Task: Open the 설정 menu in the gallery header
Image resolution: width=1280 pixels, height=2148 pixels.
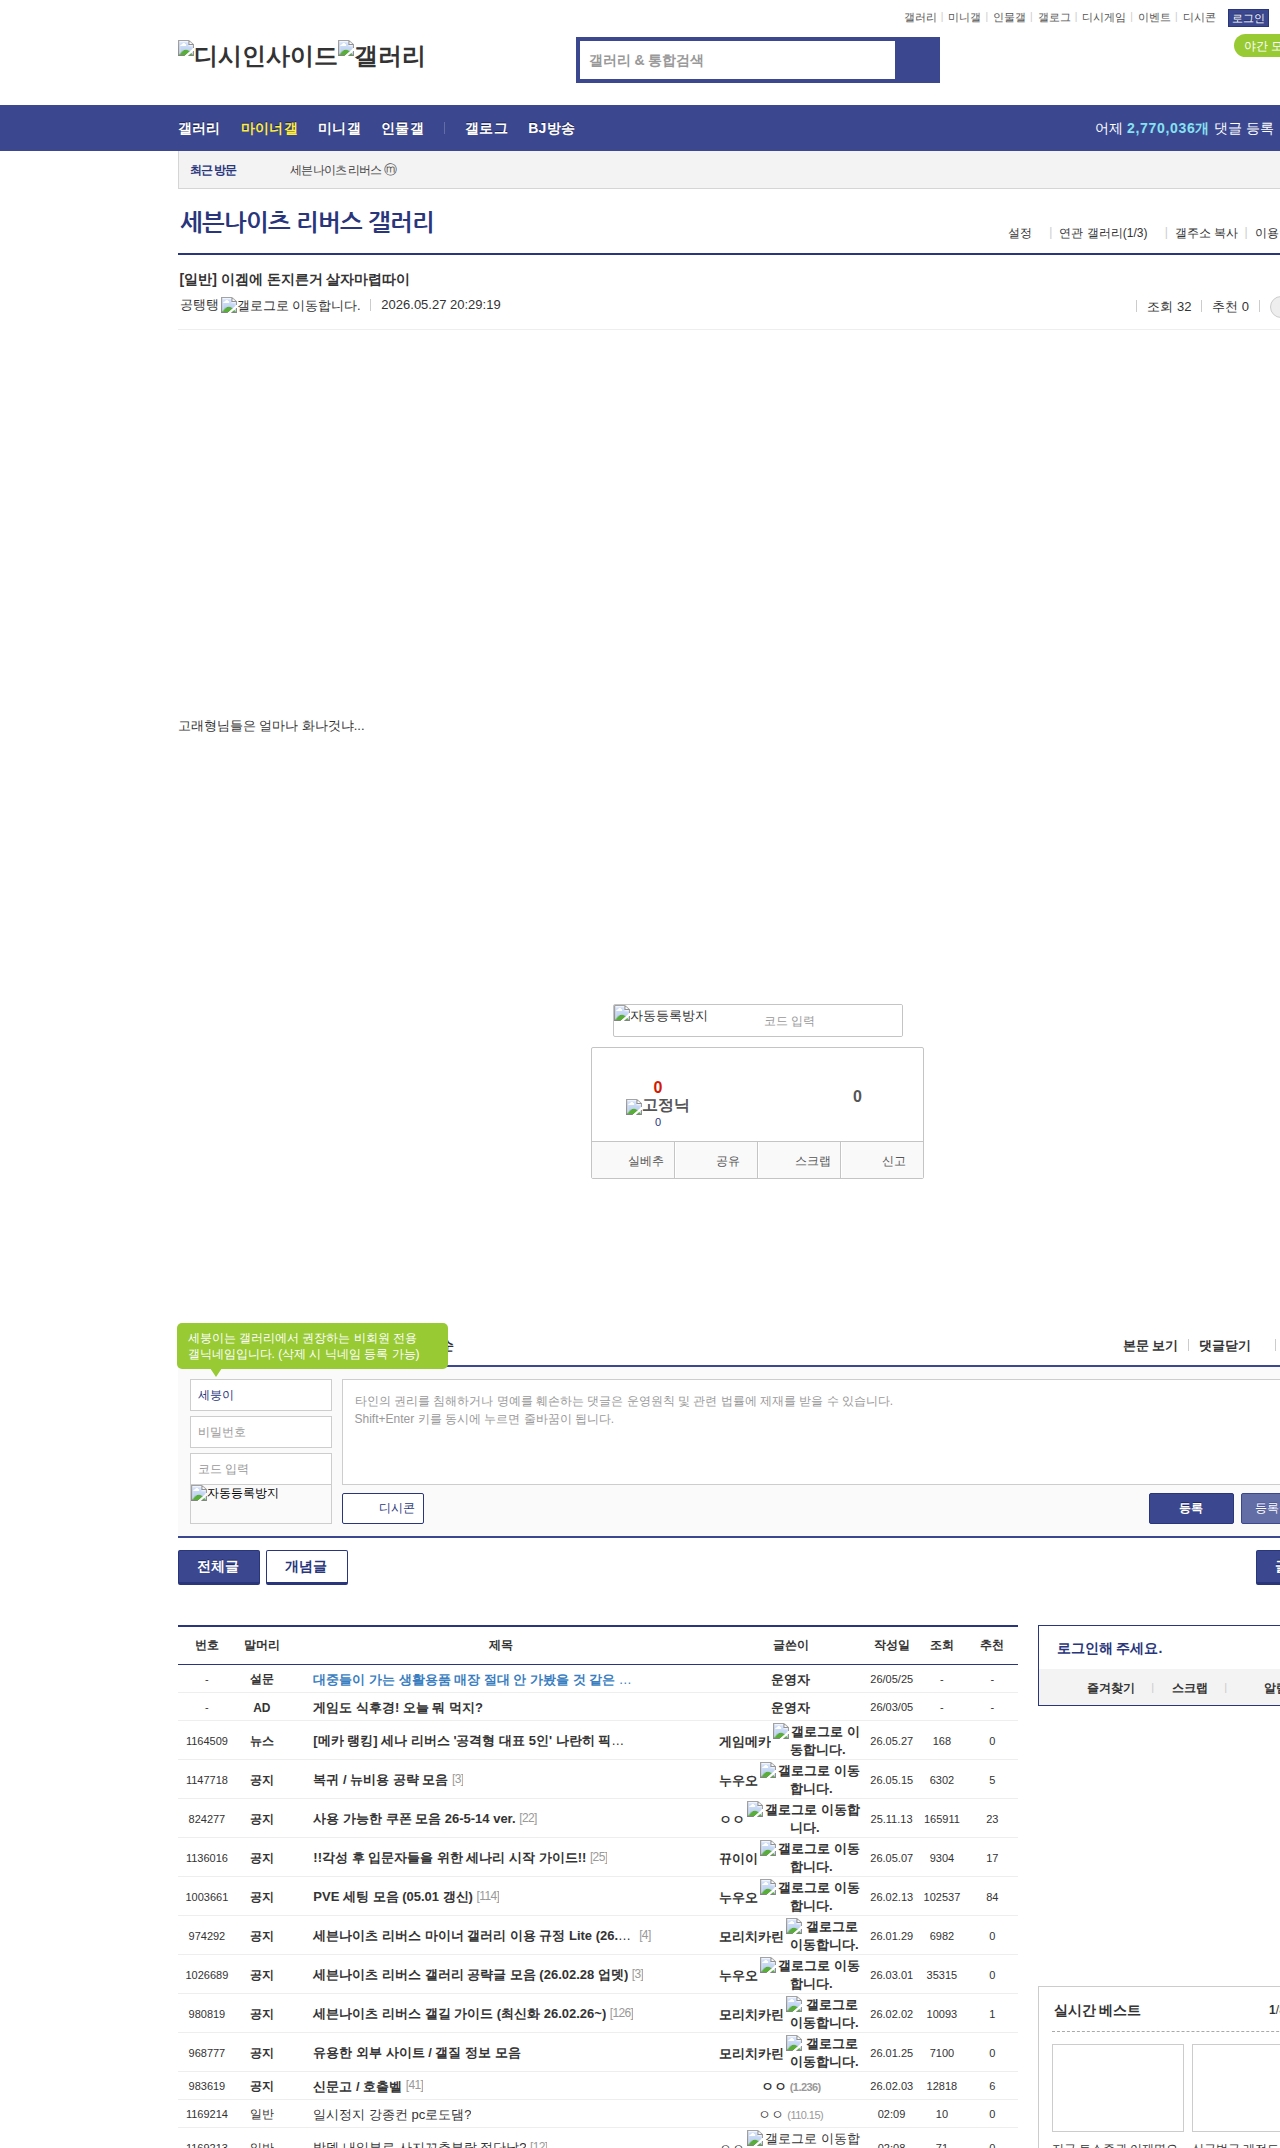Action: 1020,233
